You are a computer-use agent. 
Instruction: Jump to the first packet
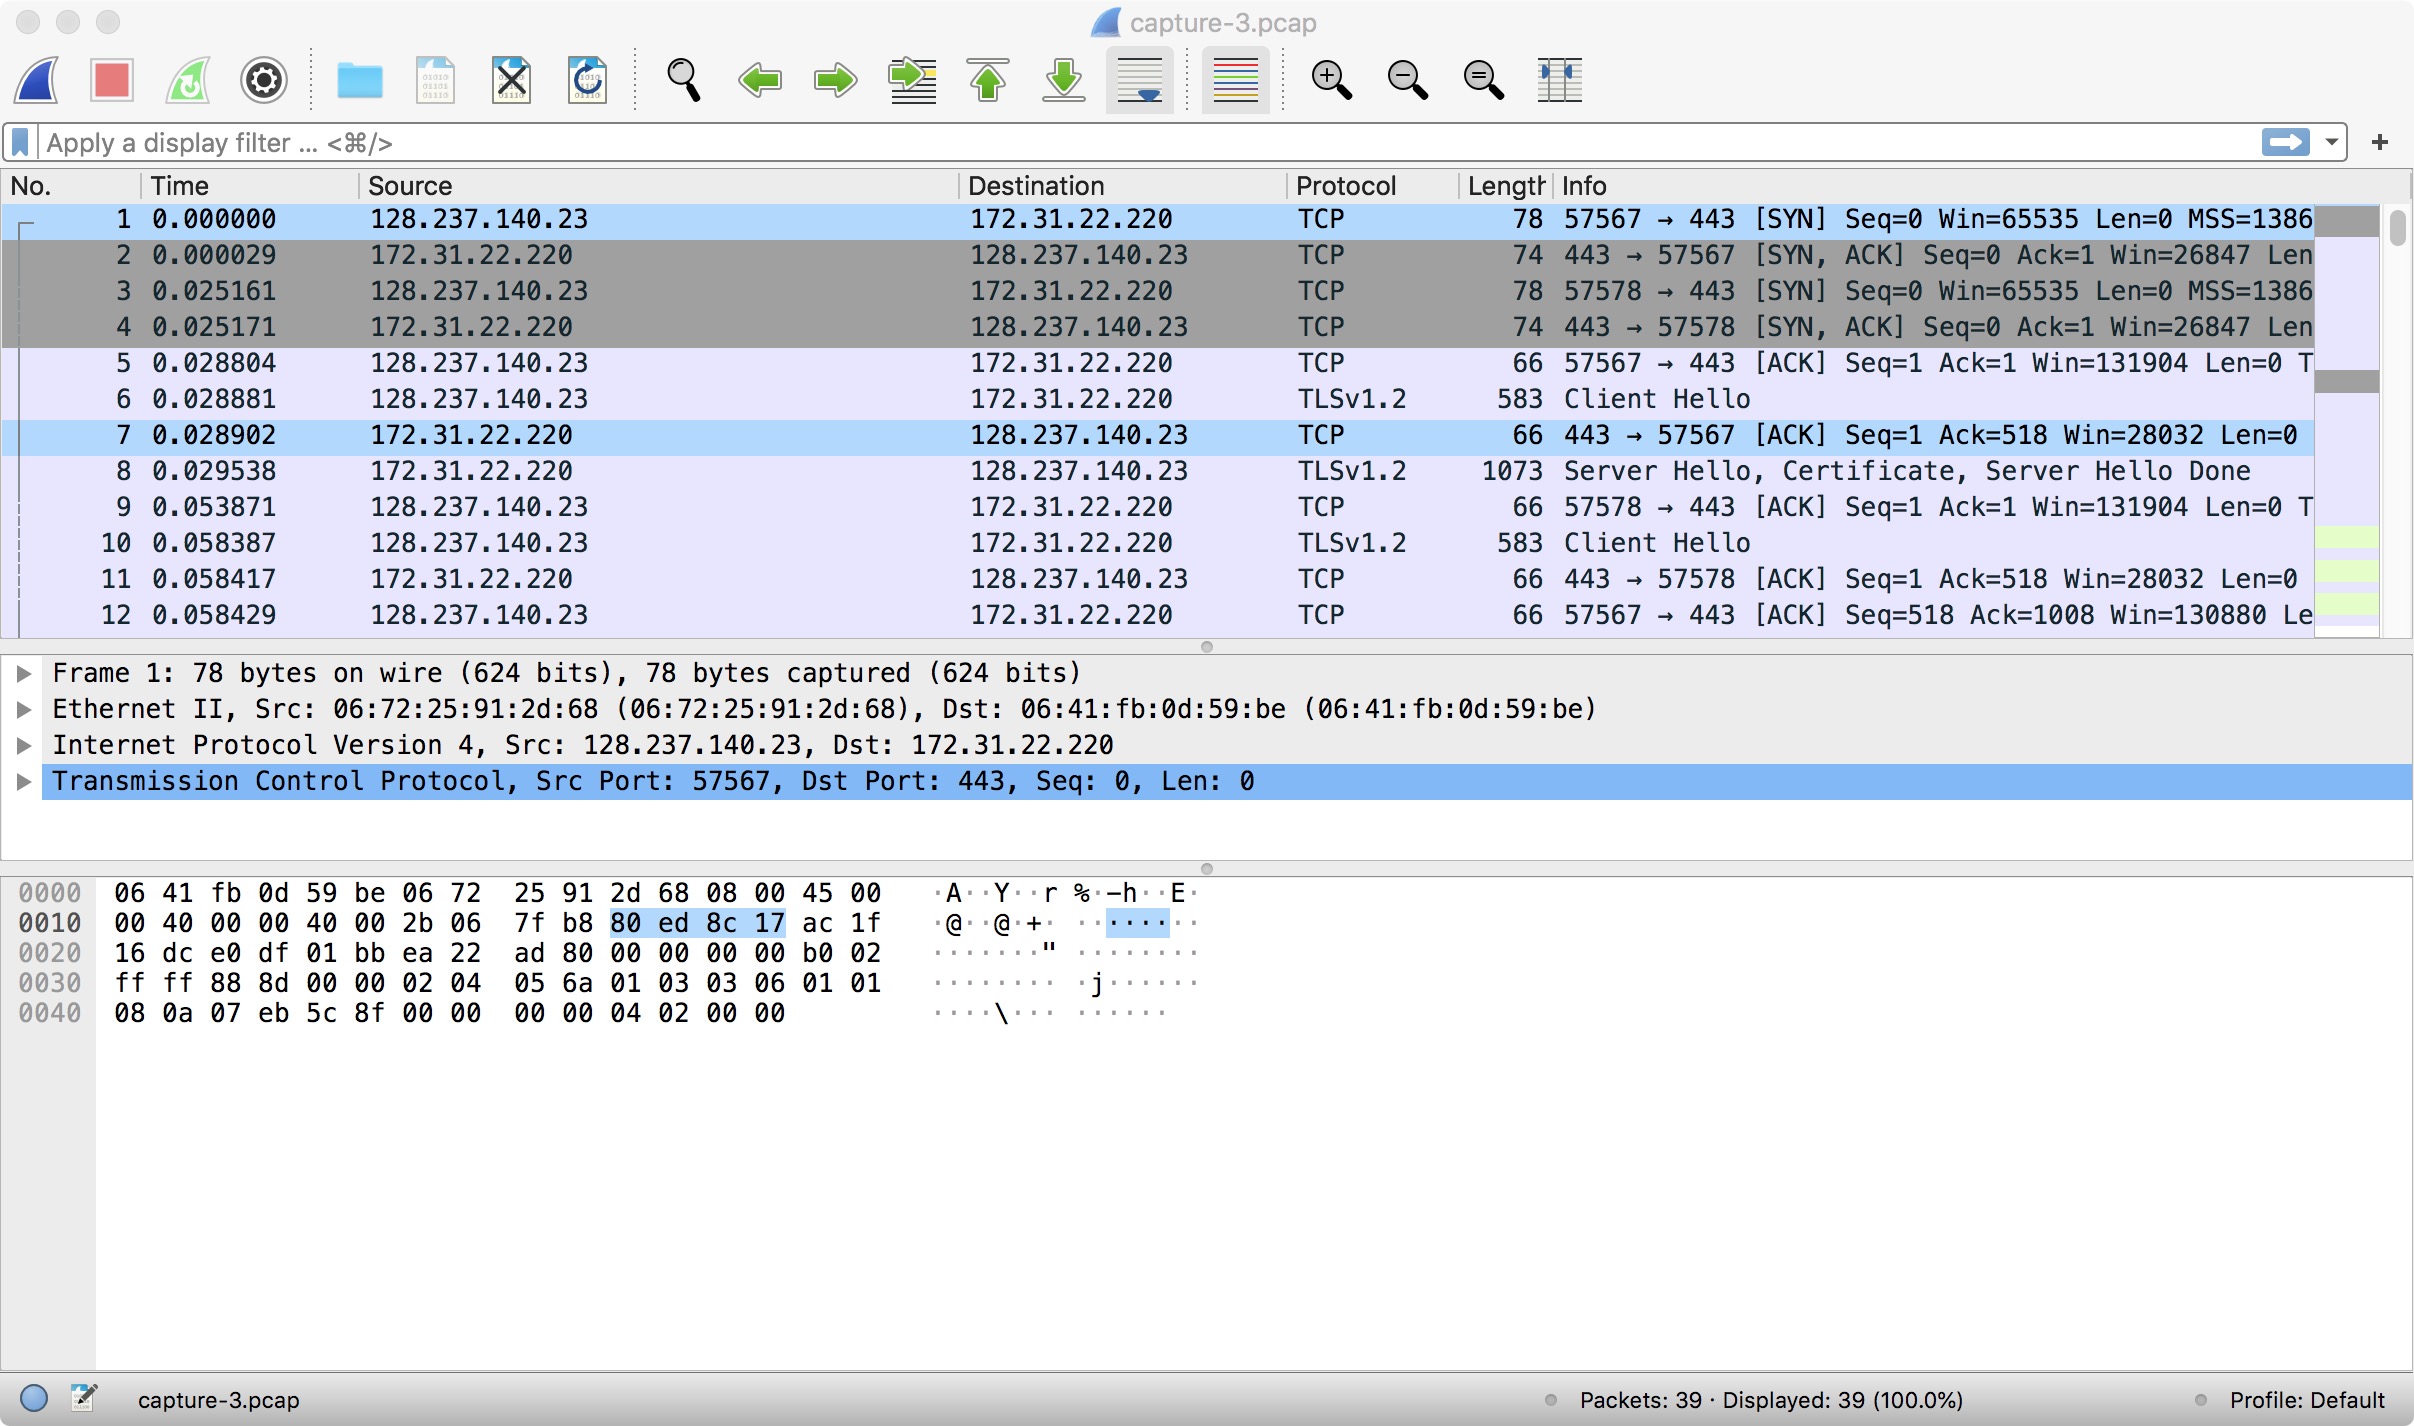[x=988, y=80]
